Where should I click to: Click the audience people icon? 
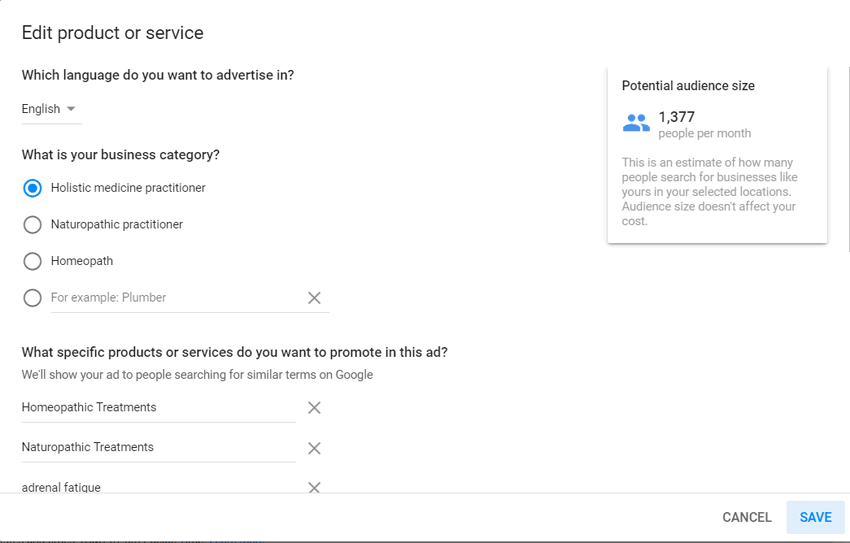[x=636, y=123]
